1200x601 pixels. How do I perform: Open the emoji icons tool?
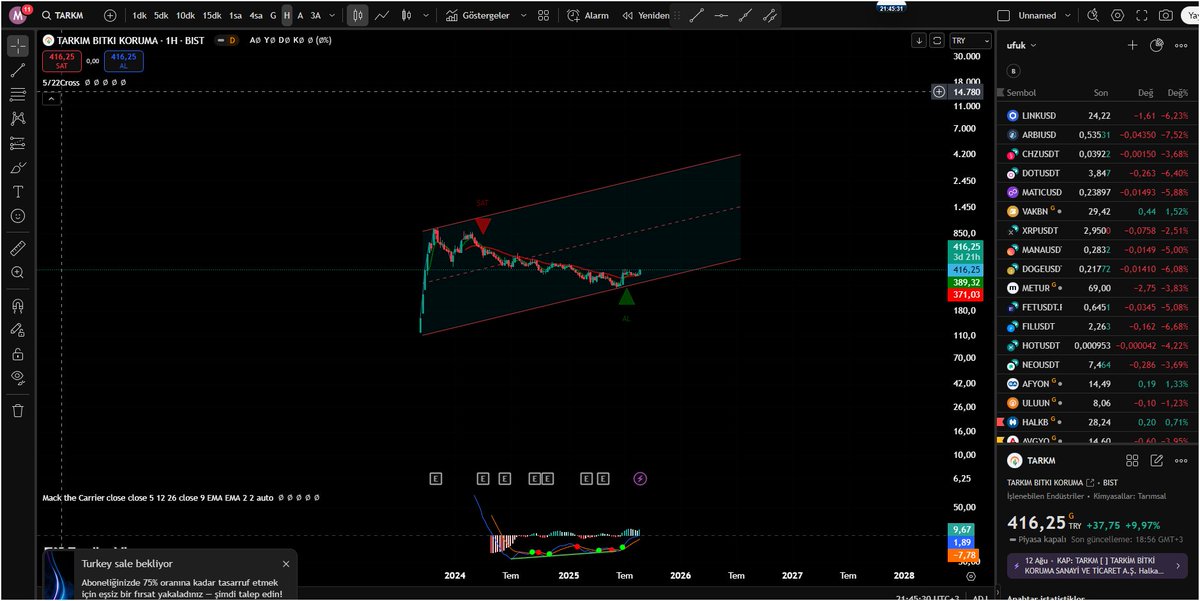(18, 215)
